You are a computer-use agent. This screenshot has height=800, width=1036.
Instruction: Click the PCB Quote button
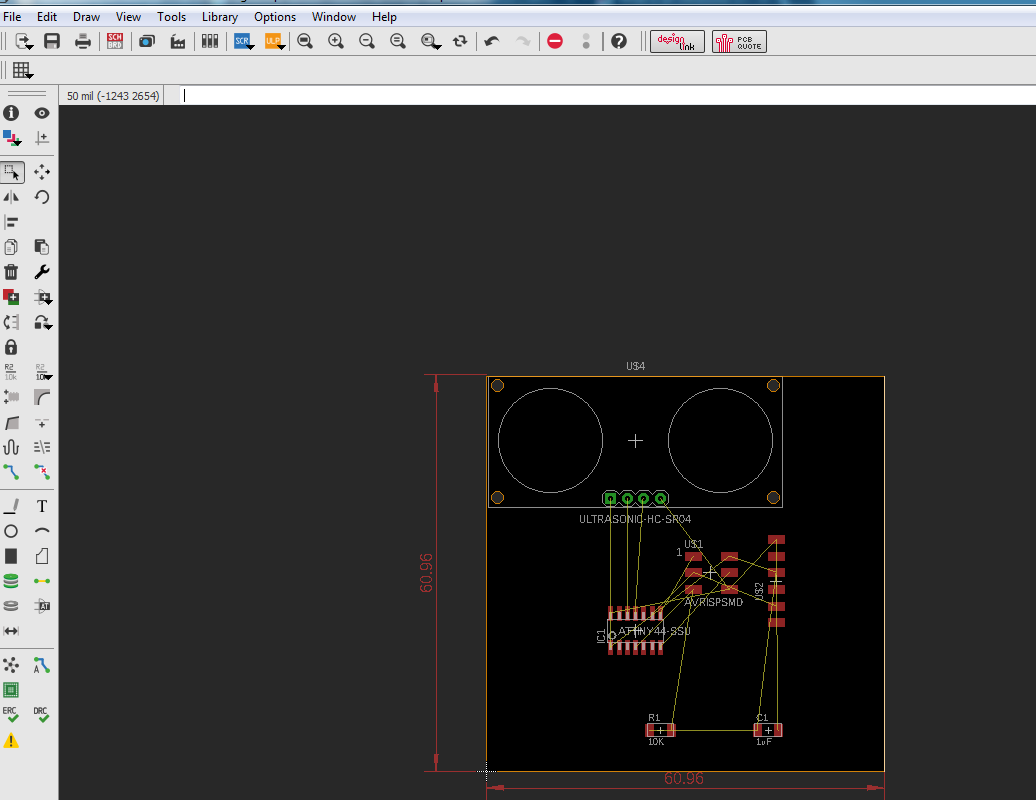(x=739, y=41)
